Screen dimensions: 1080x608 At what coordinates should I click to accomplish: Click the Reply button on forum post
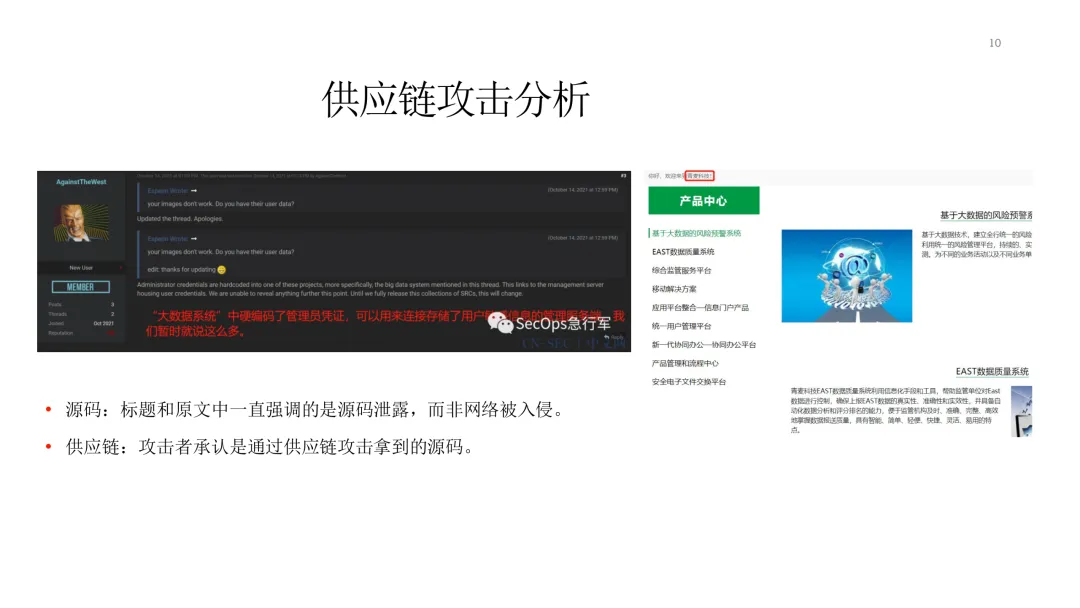coord(614,337)
